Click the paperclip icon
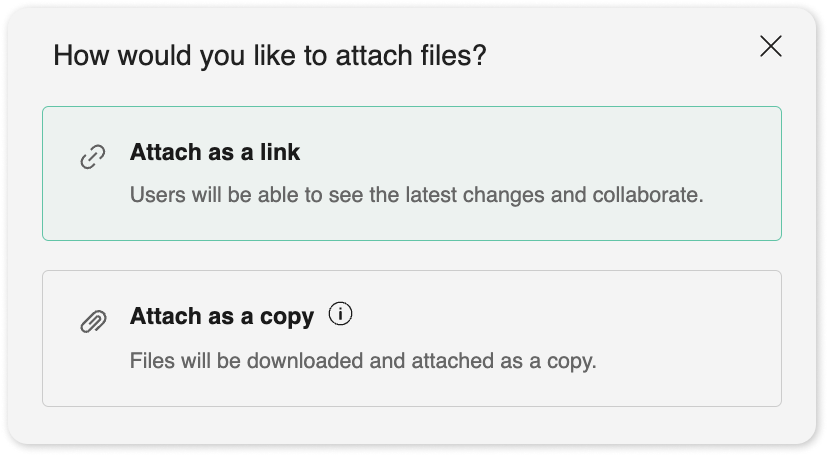Screen dimensions: 828x456 93,321
